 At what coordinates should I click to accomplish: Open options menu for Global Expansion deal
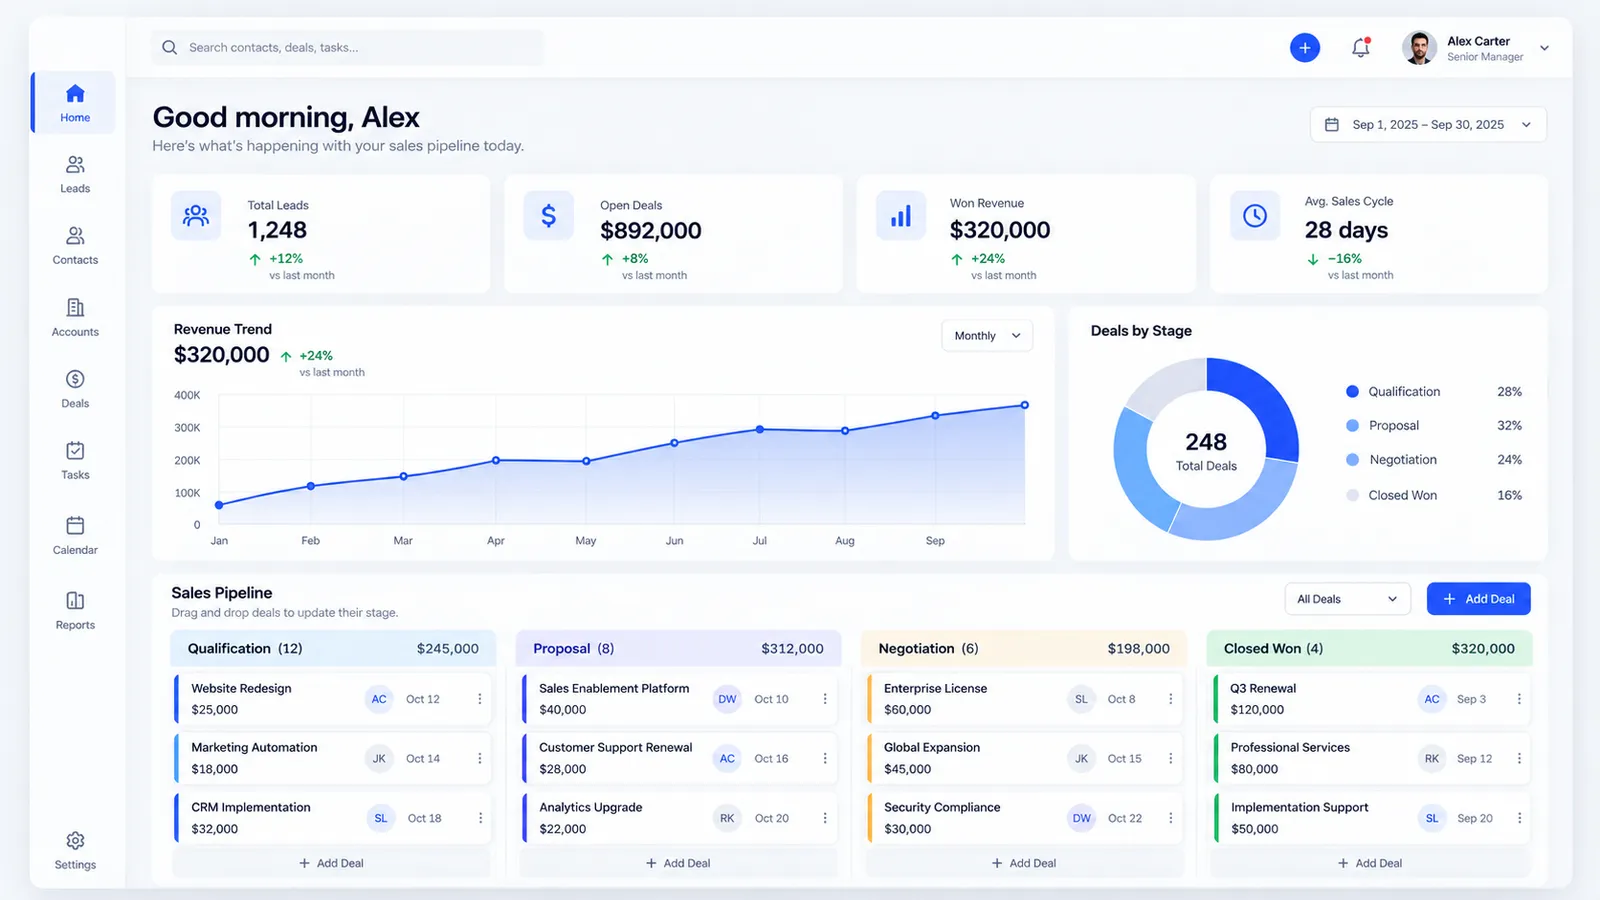click(1170, 759)
